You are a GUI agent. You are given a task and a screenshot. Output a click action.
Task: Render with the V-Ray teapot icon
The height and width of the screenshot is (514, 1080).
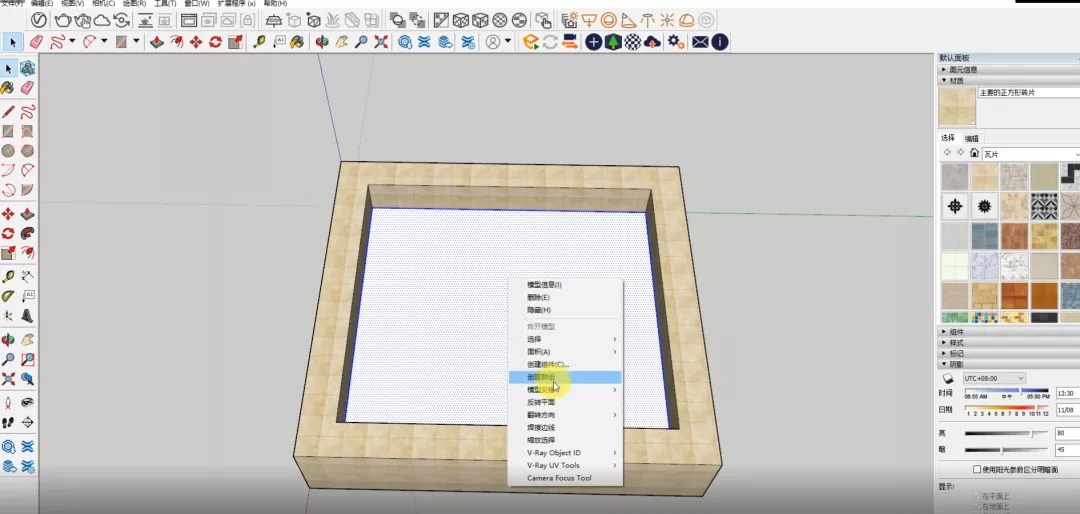coord(63,20)
